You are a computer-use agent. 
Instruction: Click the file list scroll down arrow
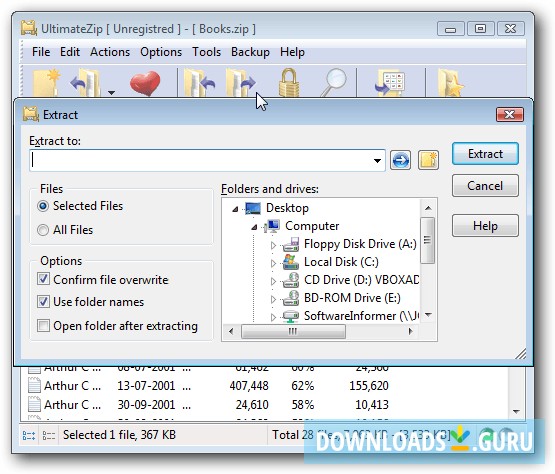[x=516, y=411]
